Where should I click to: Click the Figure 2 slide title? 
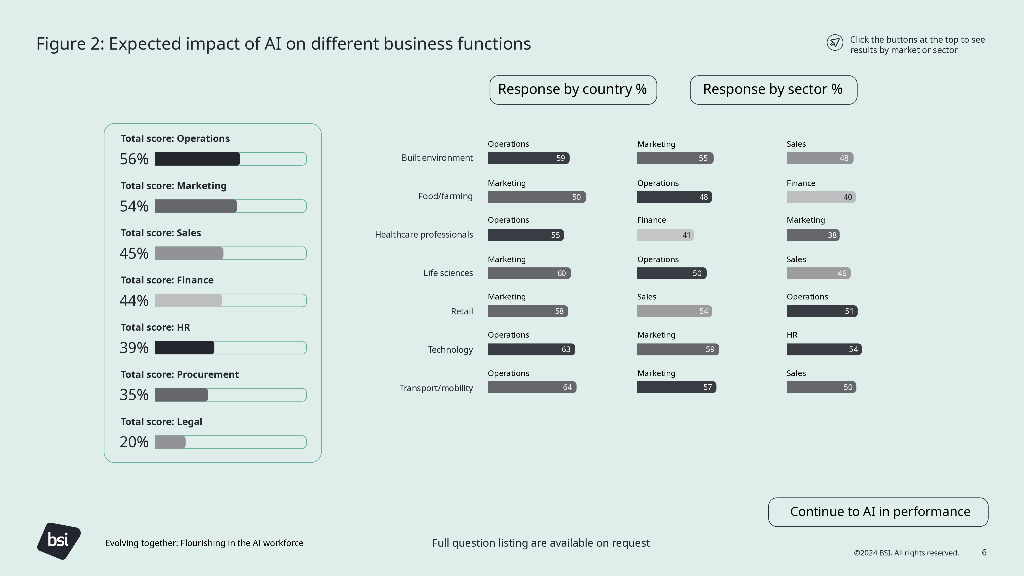coord(284,44)
